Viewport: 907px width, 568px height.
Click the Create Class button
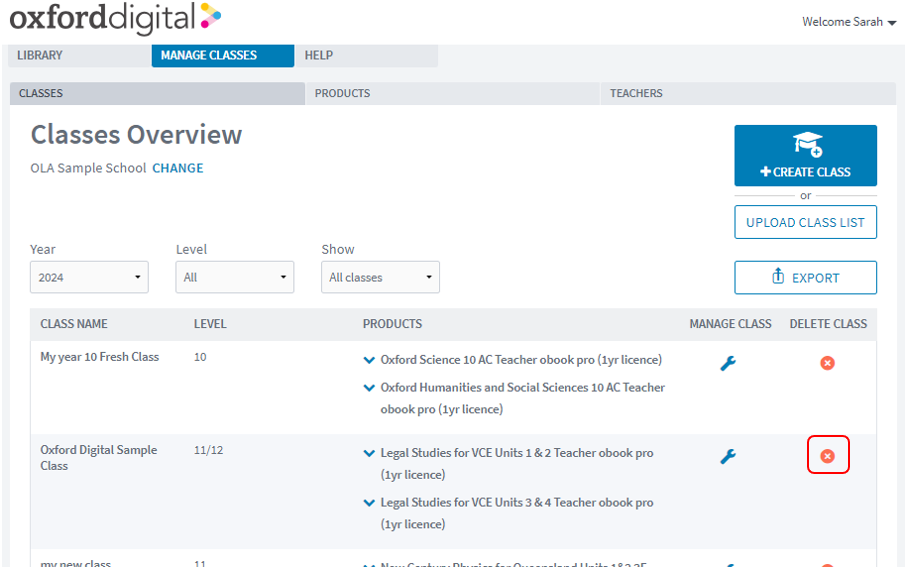point(806,156)
